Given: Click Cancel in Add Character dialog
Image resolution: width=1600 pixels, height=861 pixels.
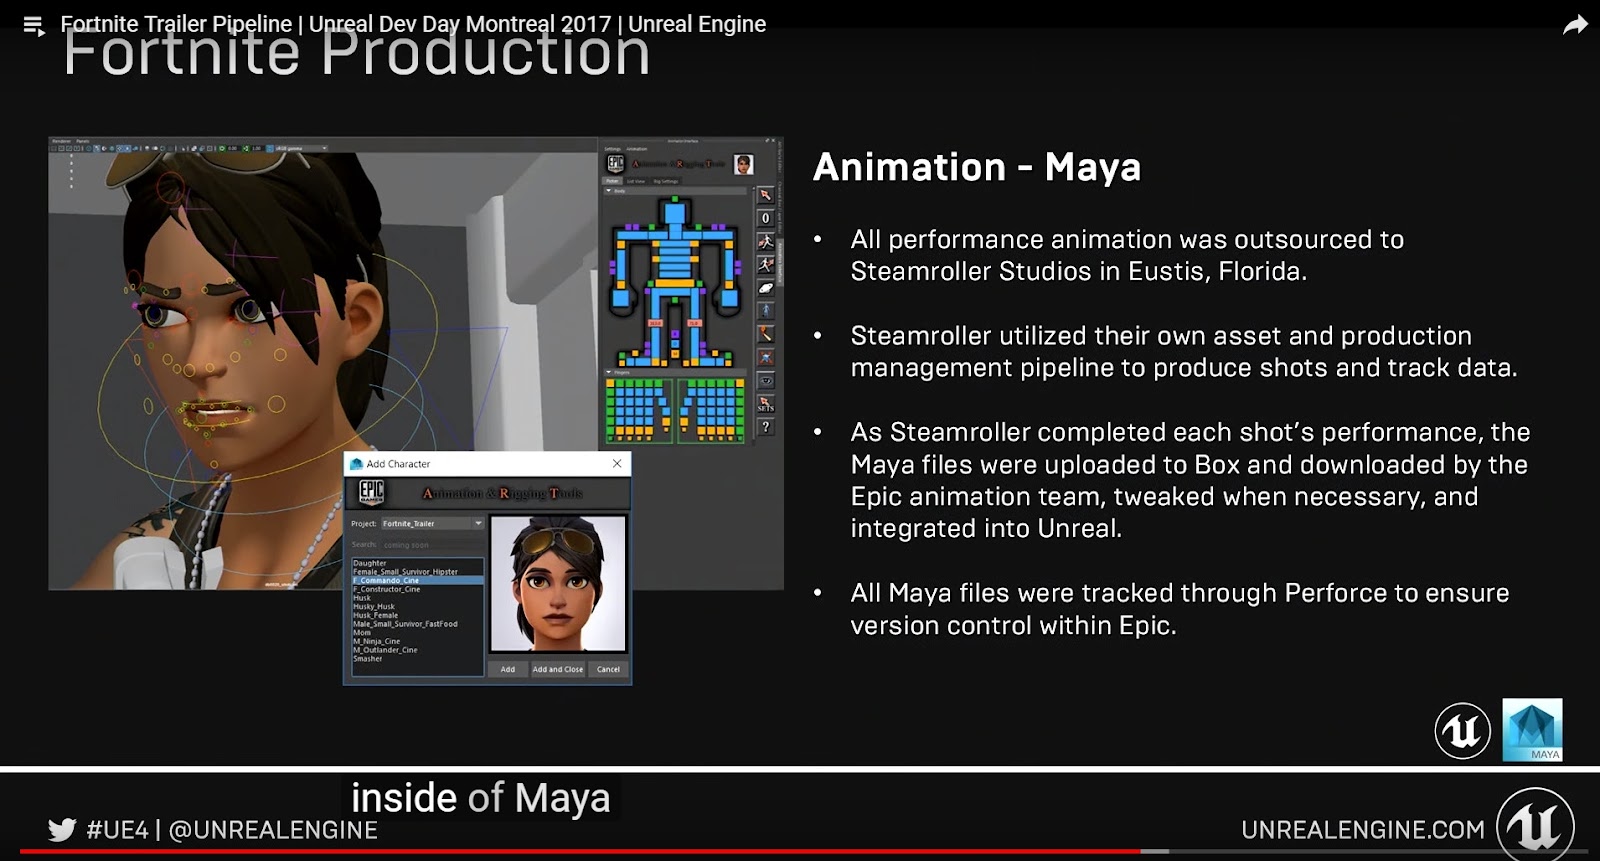Looking at the screenshot, I should pos(608,669).
